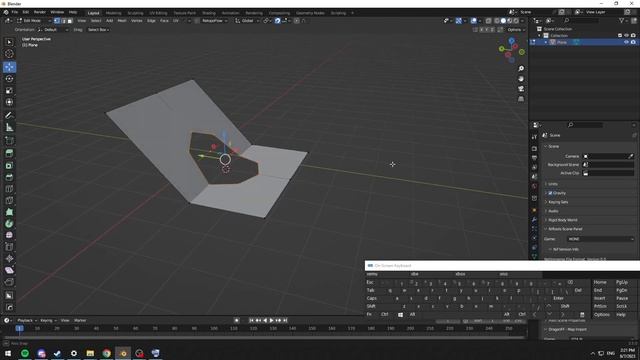Toggle Plane visibility eye in outliner
This screenshot has width=640, height=360.
(626, 42)
